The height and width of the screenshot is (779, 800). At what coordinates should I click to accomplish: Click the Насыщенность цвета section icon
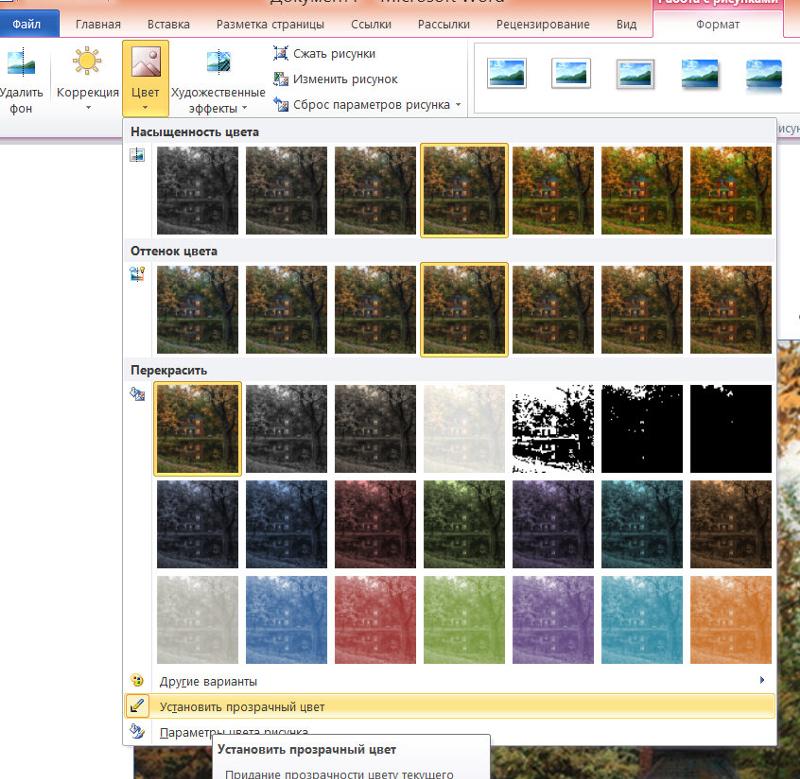(x=137, y=155)
